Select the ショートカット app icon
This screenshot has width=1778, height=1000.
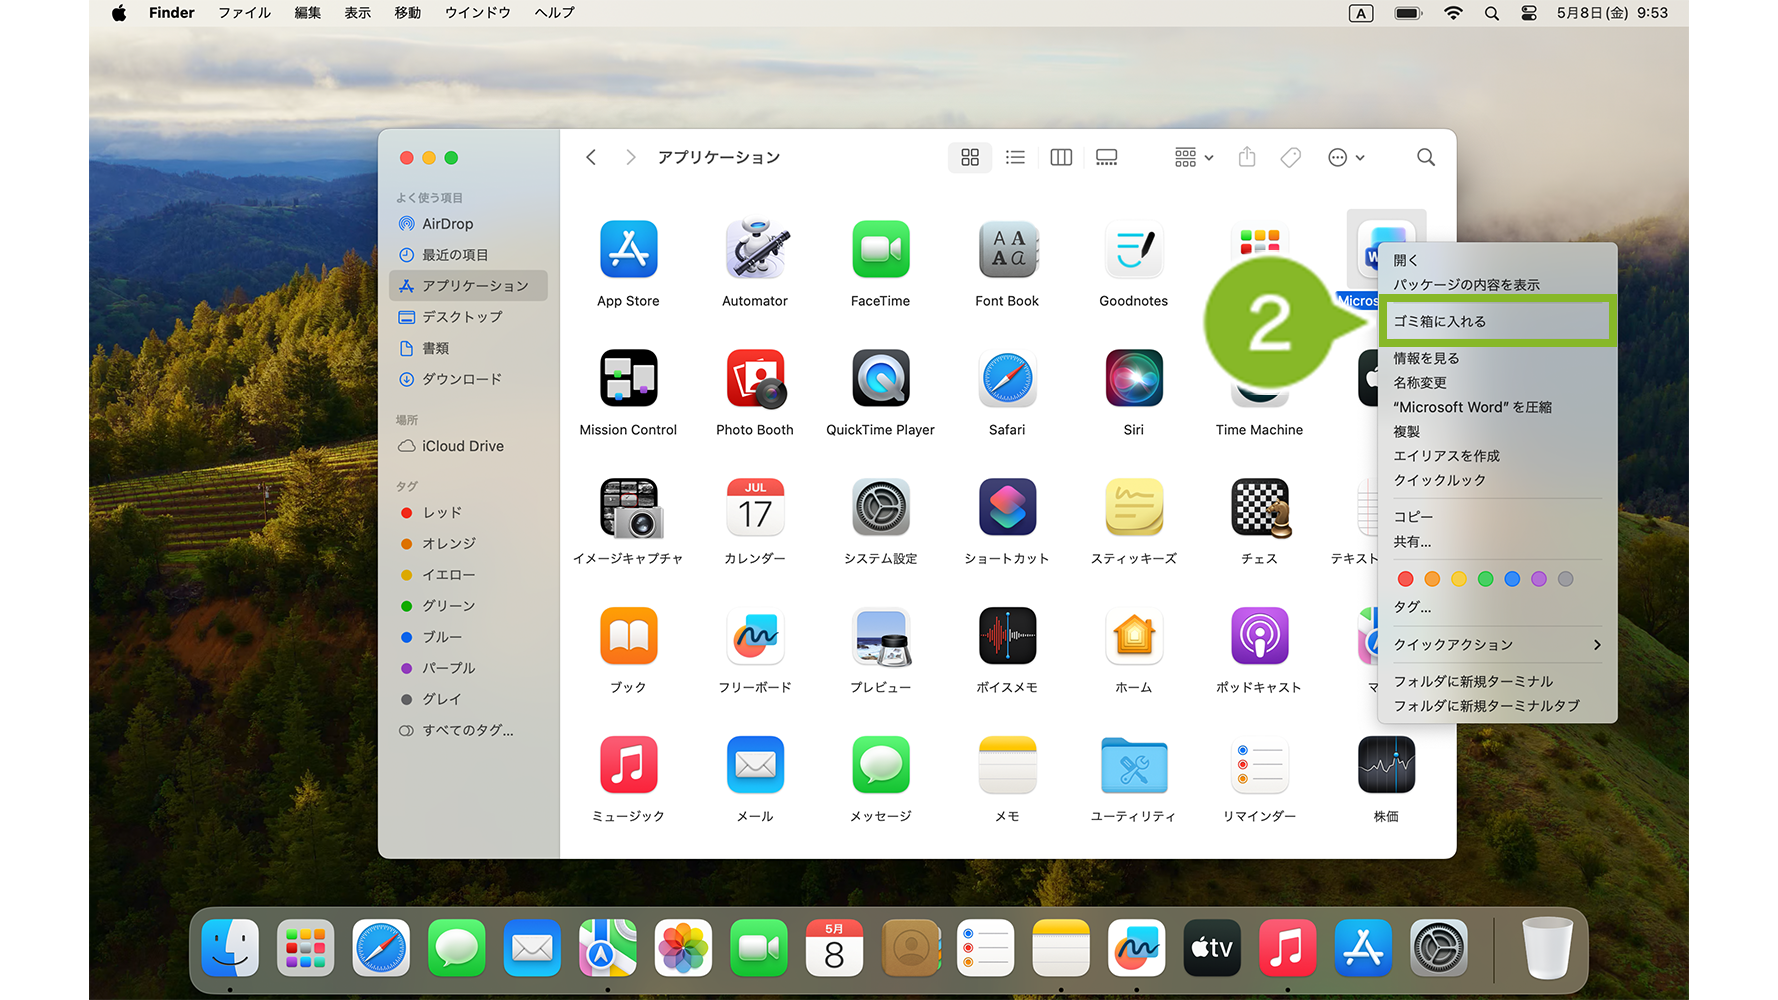[x=1007, y=507]
